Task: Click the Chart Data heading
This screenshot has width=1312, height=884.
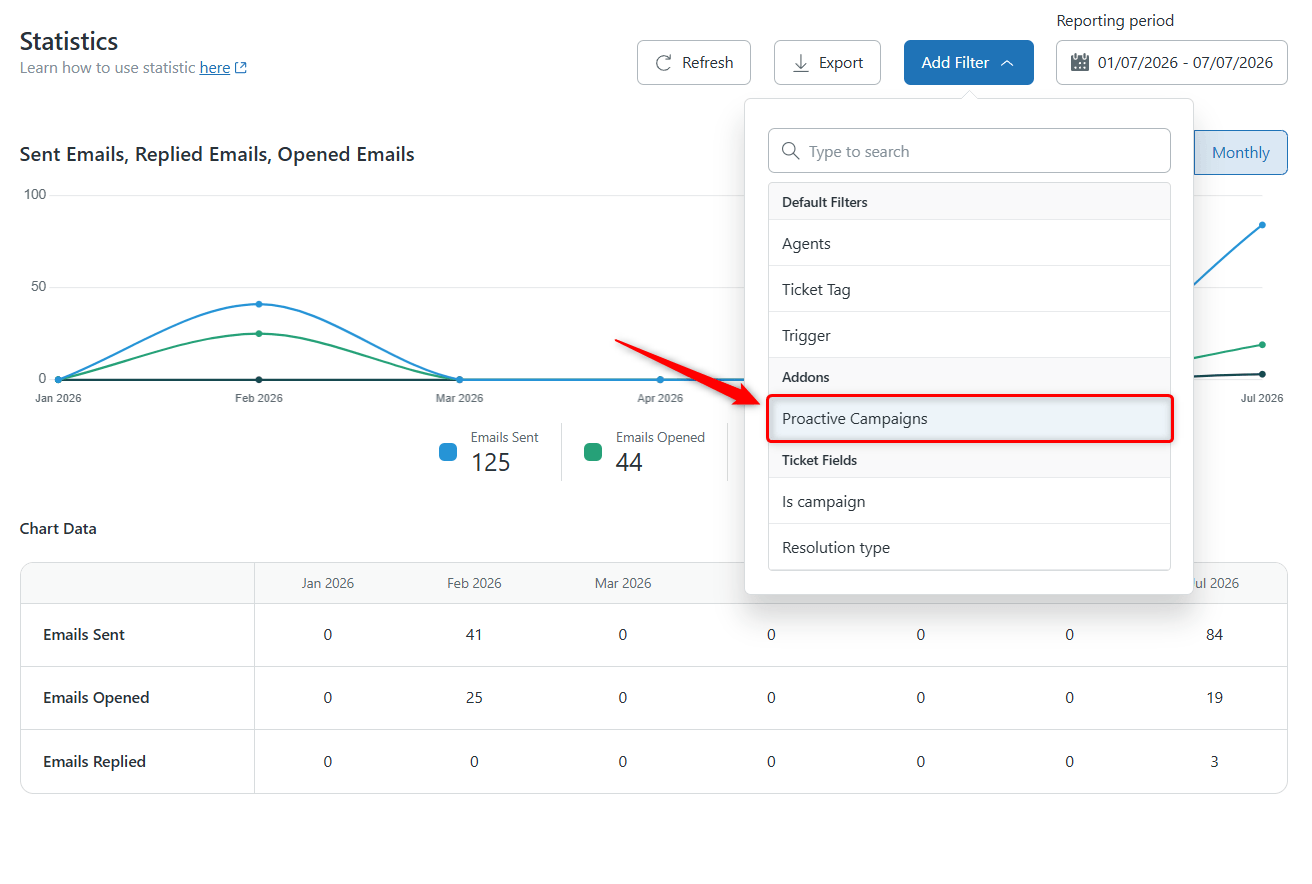Action: [x=58, y=528]
